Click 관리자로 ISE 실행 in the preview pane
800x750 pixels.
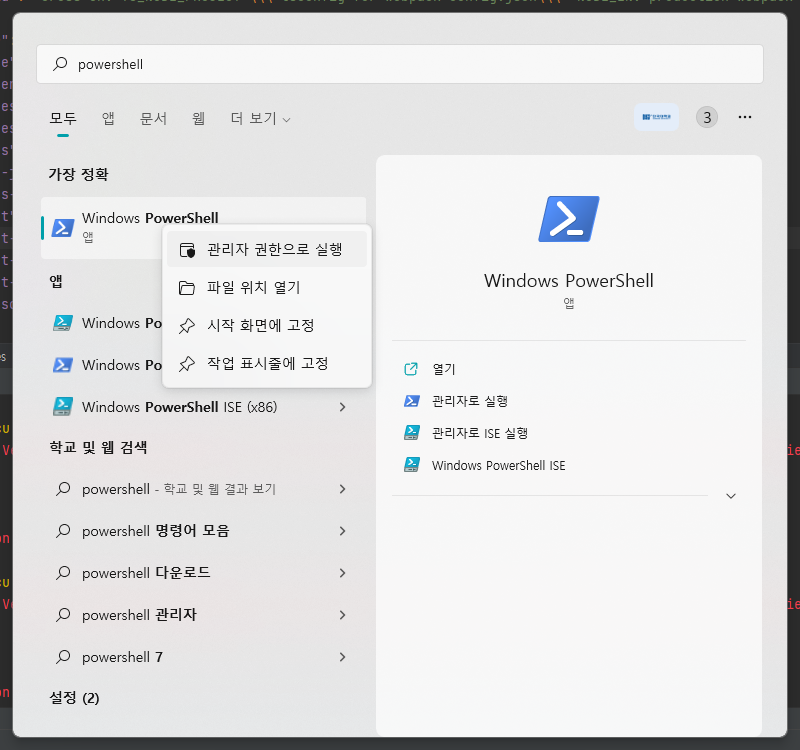[x=480, y=433]
